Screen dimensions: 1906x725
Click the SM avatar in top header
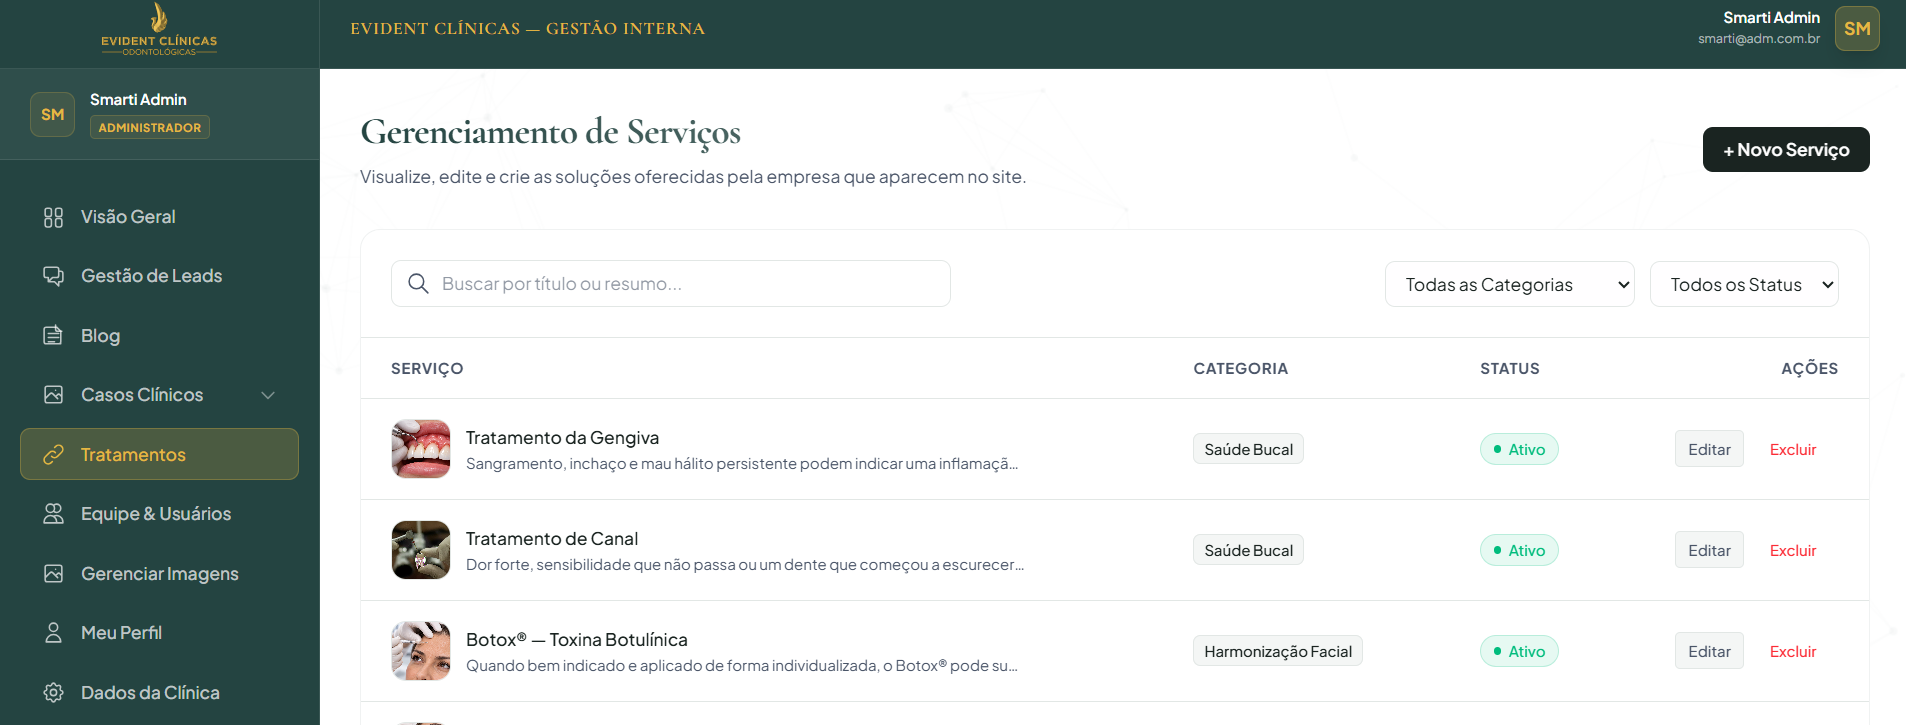pos(1857,28)
